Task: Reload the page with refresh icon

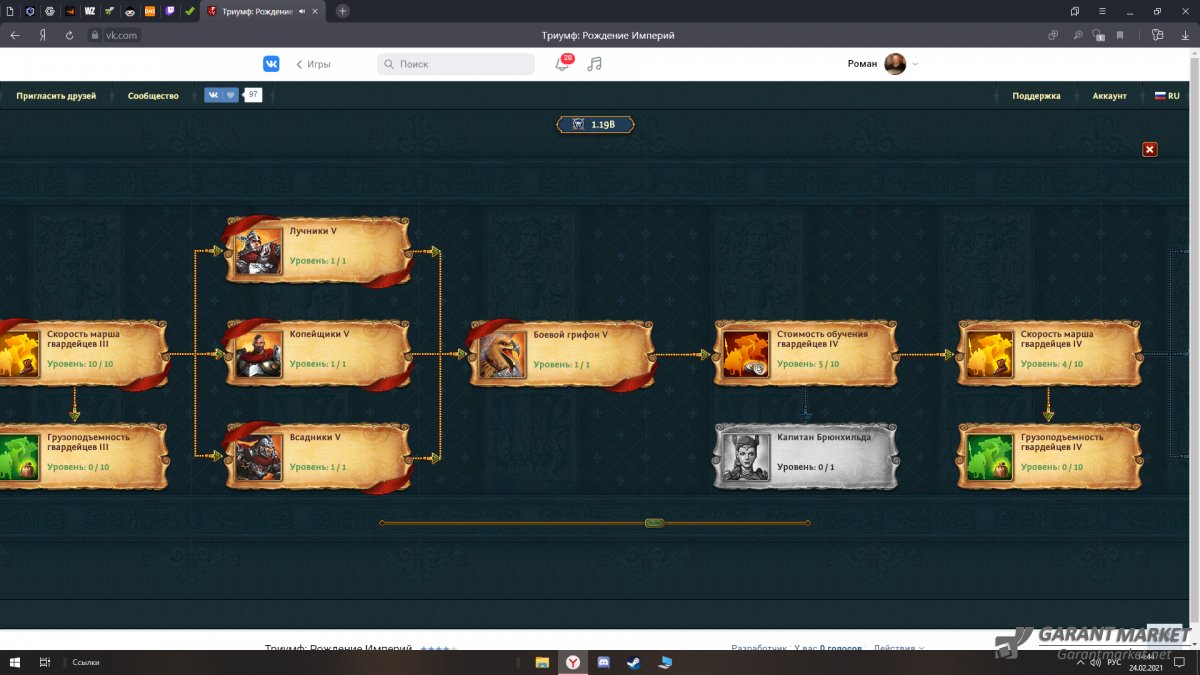Action: tap(70, 34)
